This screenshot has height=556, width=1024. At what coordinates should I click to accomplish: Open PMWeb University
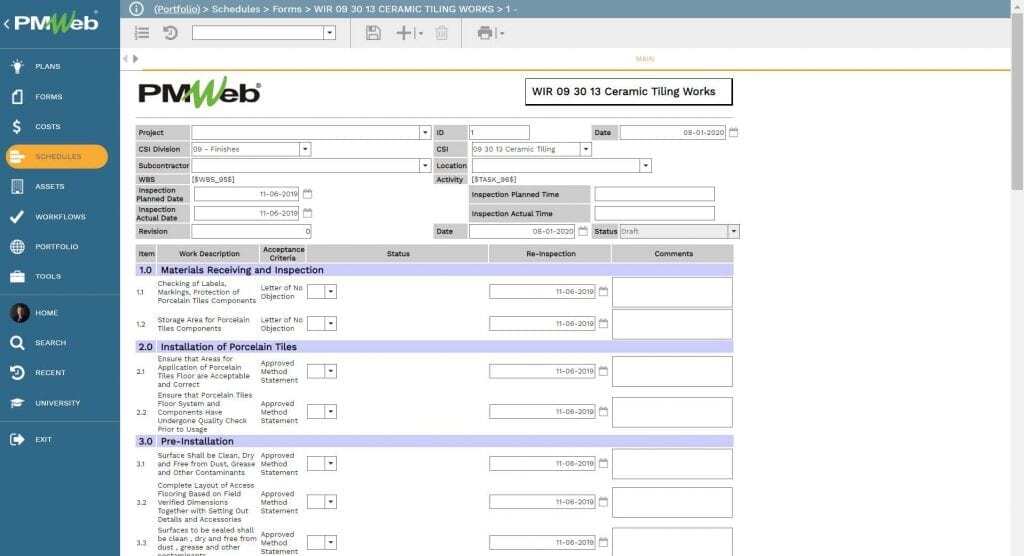(x=57, y=403)
